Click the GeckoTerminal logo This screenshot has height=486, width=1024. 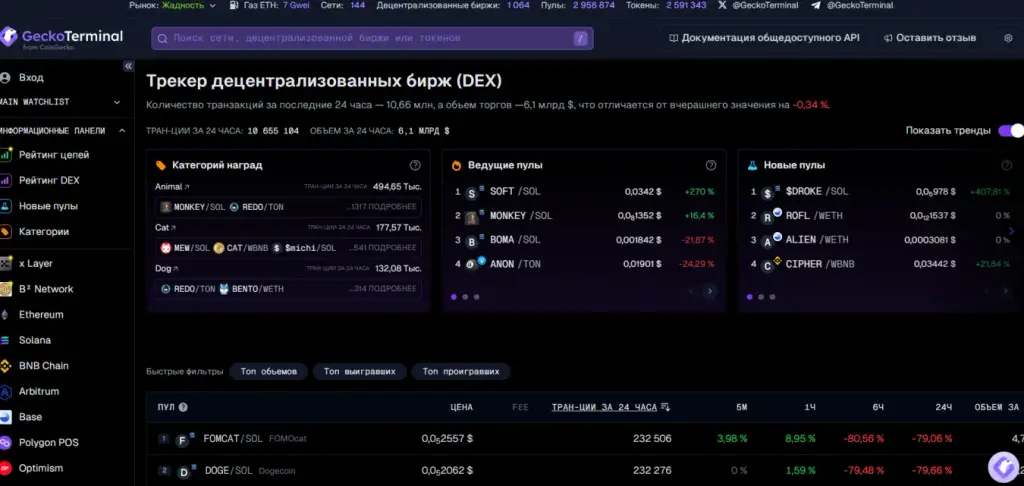tap(61, 38)
